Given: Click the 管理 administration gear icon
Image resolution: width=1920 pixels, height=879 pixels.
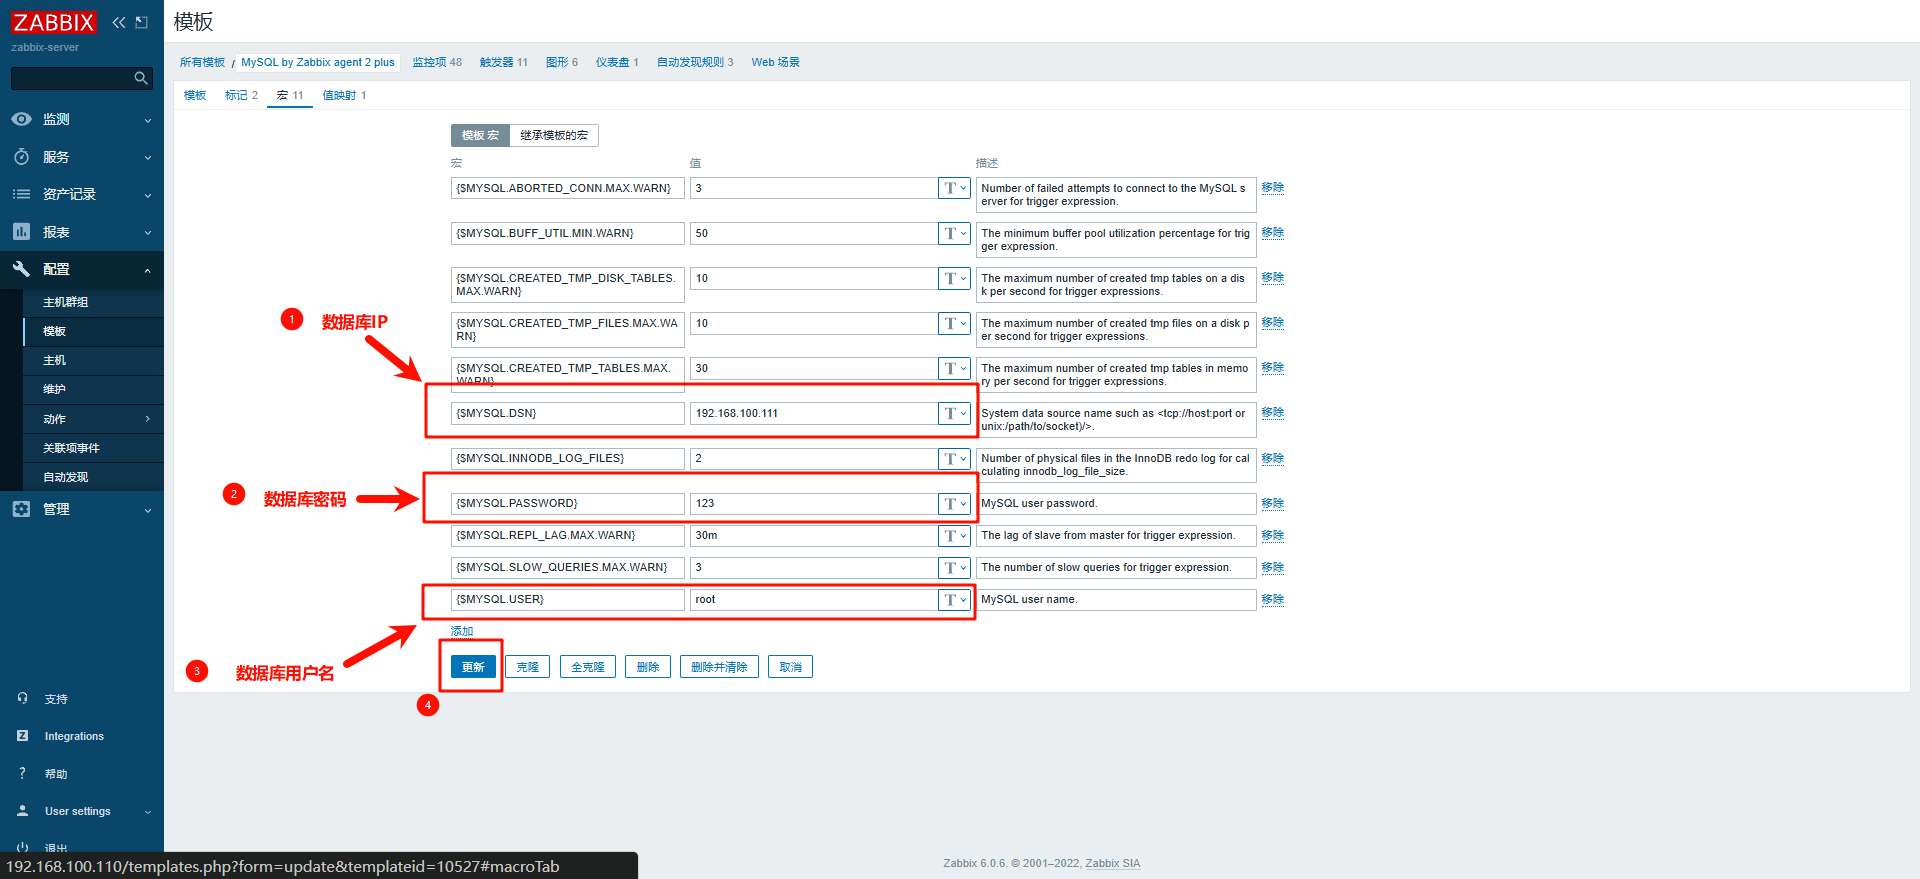Looking at the screenshot, I should click(x=21, y=509).
